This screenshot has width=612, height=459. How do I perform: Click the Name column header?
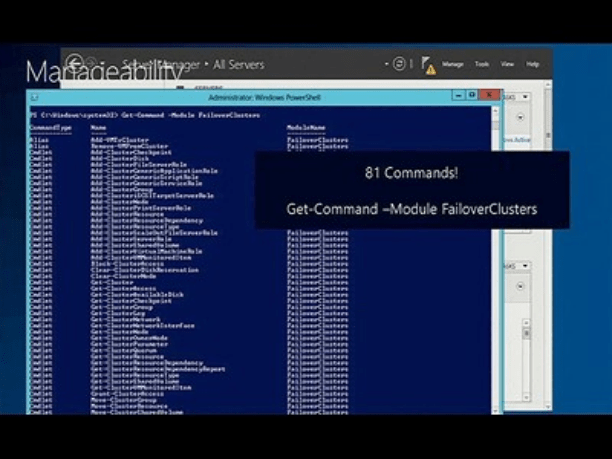(x=98, y=128)
